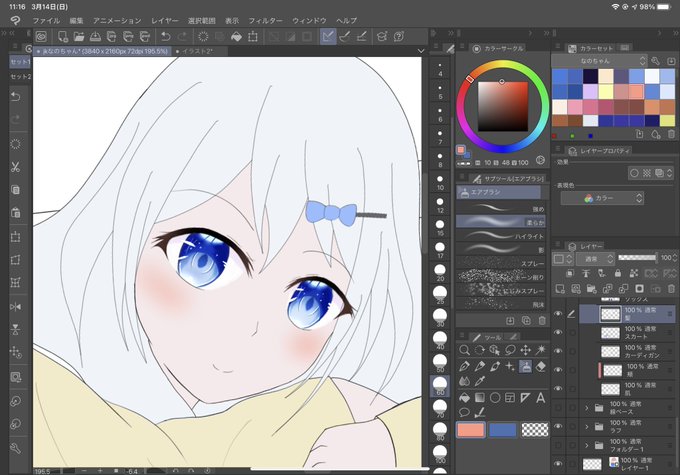This screenshot has width=680, height=475.
Task: Hide the レイヤー1 layer
Action: 558,464
